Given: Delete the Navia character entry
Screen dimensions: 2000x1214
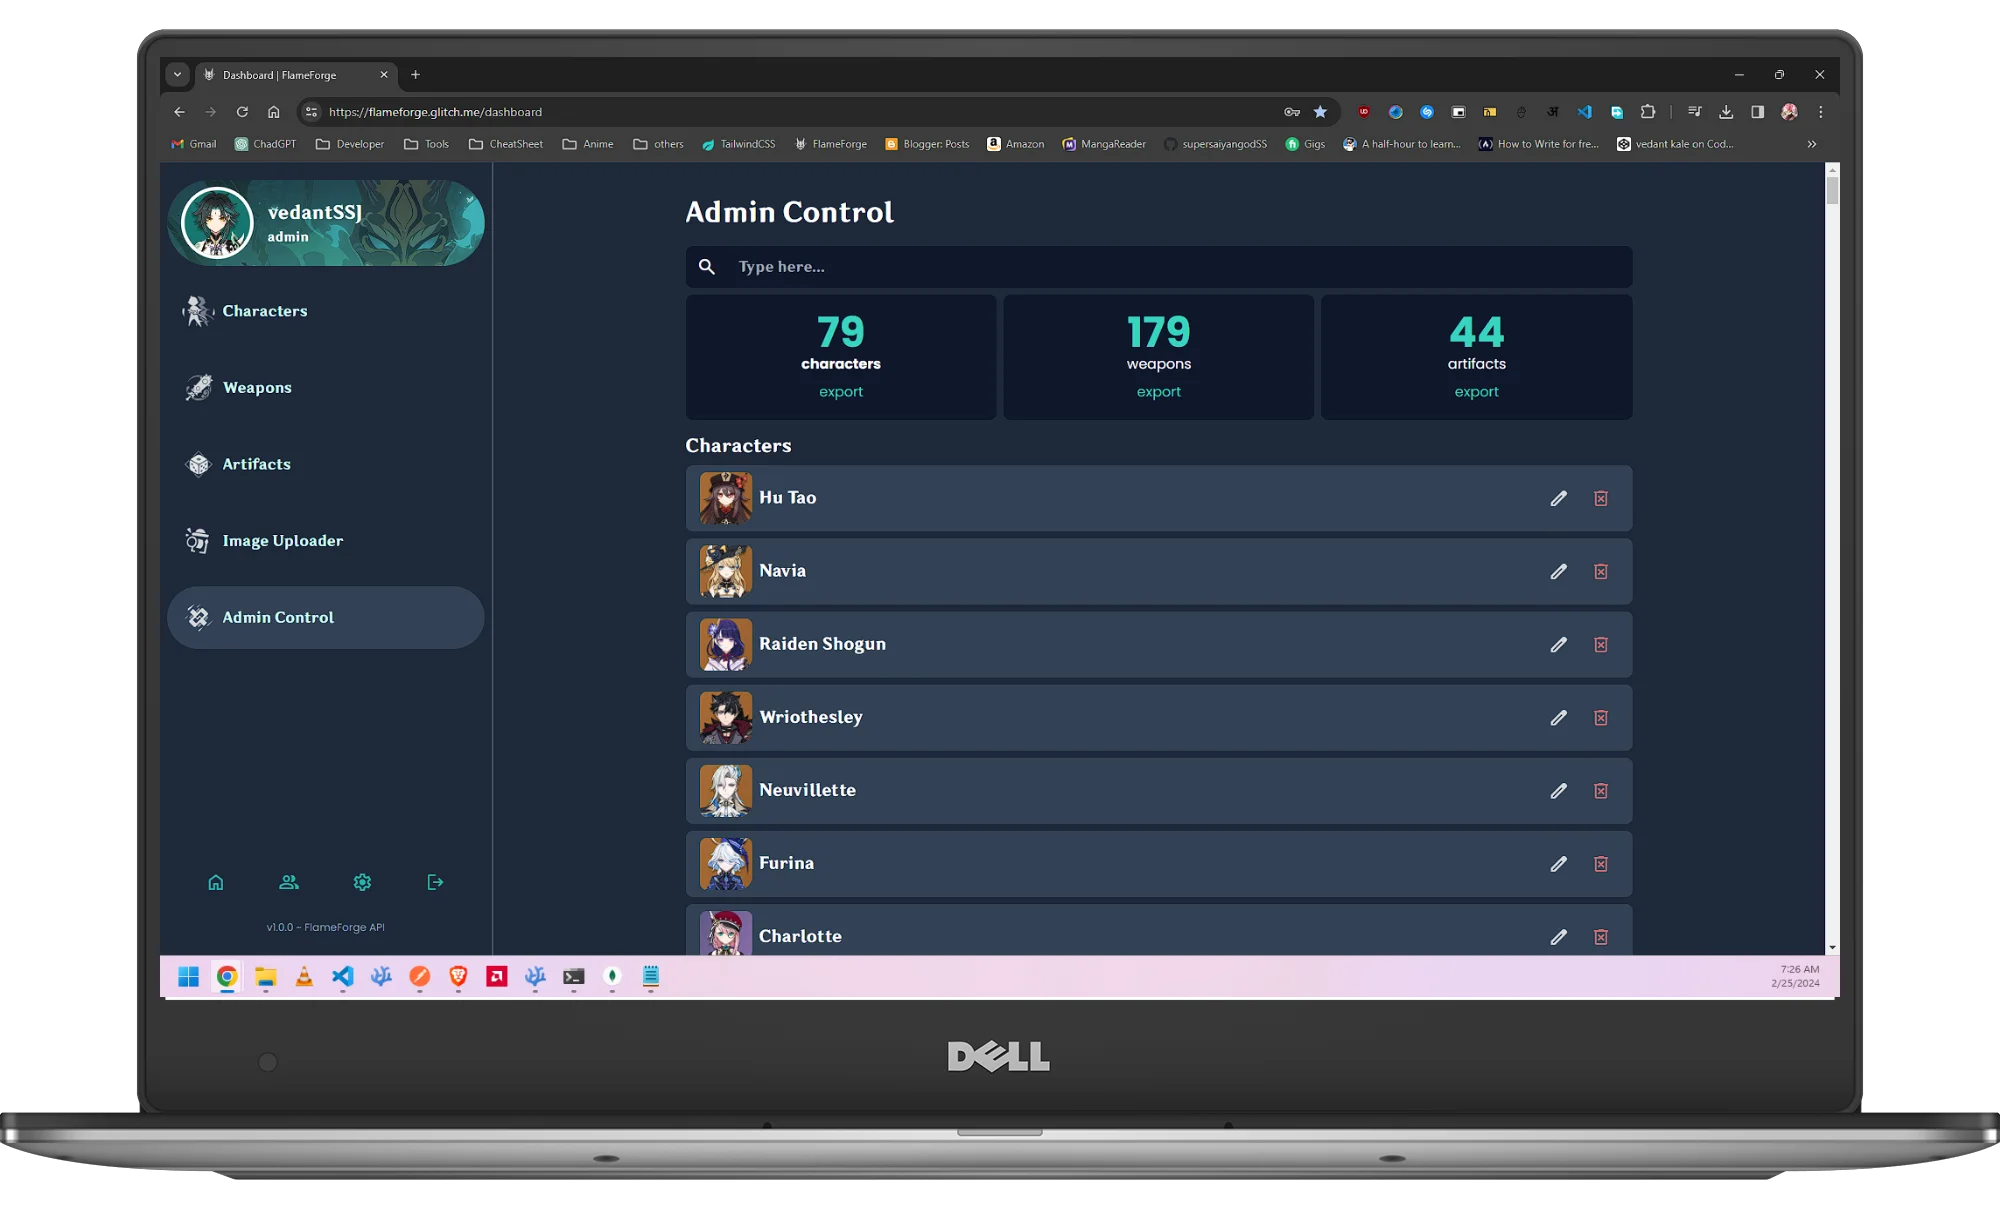Looking at the screenshot, I should pyautogui.click(x=1600, y=571).
